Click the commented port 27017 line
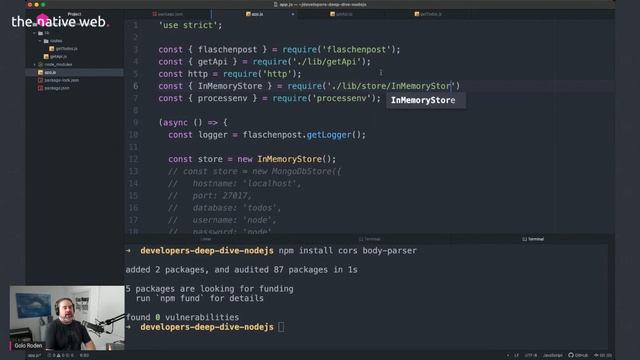The height and width of the screenshot is (360, 640). click(x=210, y=196)
